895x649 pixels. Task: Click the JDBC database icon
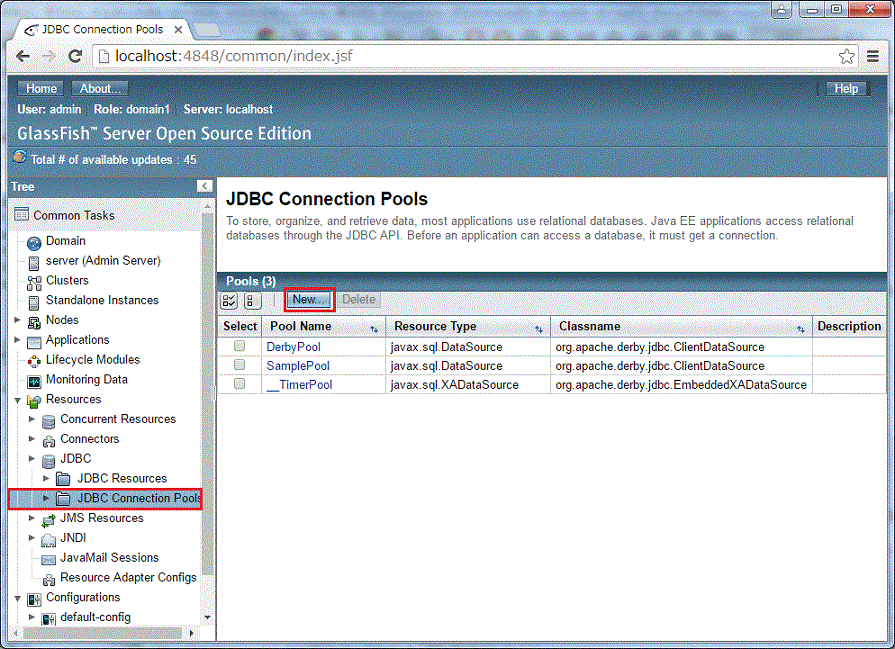pos(49,460)
